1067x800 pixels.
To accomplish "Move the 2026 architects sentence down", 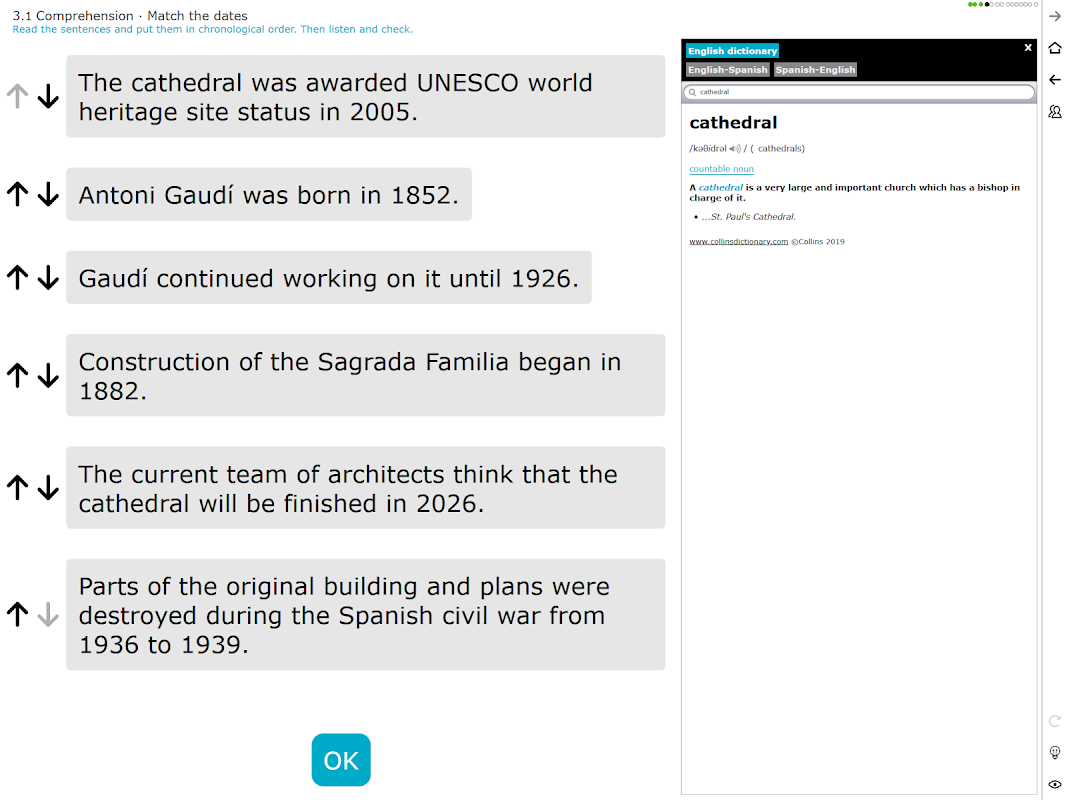I will (x=48, y=488).
